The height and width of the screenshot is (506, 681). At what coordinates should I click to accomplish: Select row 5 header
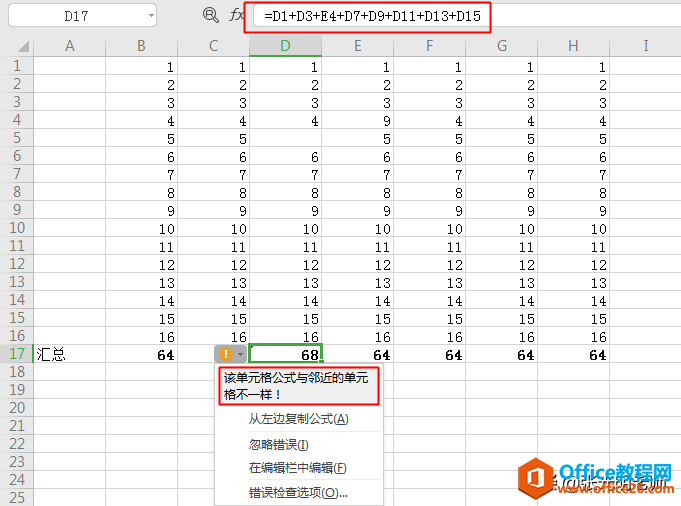click(x=17, y=138)
